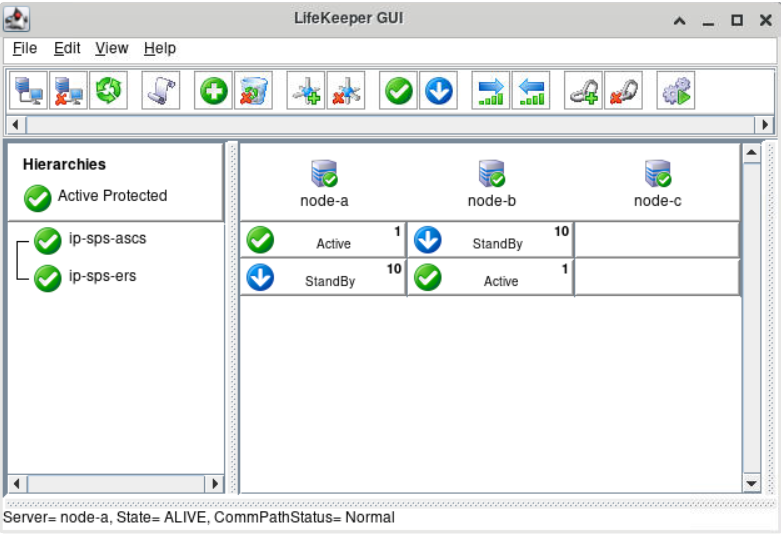781x535 pixels.
Task: Click the Create Comm Path icon
Action: [x=306, y=91]
